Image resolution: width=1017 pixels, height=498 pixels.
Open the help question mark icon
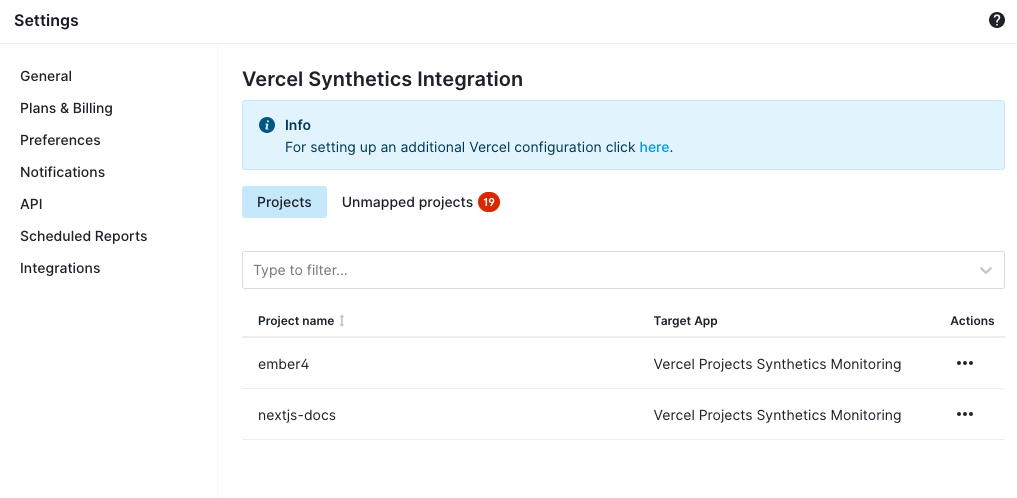click(996, 20)
